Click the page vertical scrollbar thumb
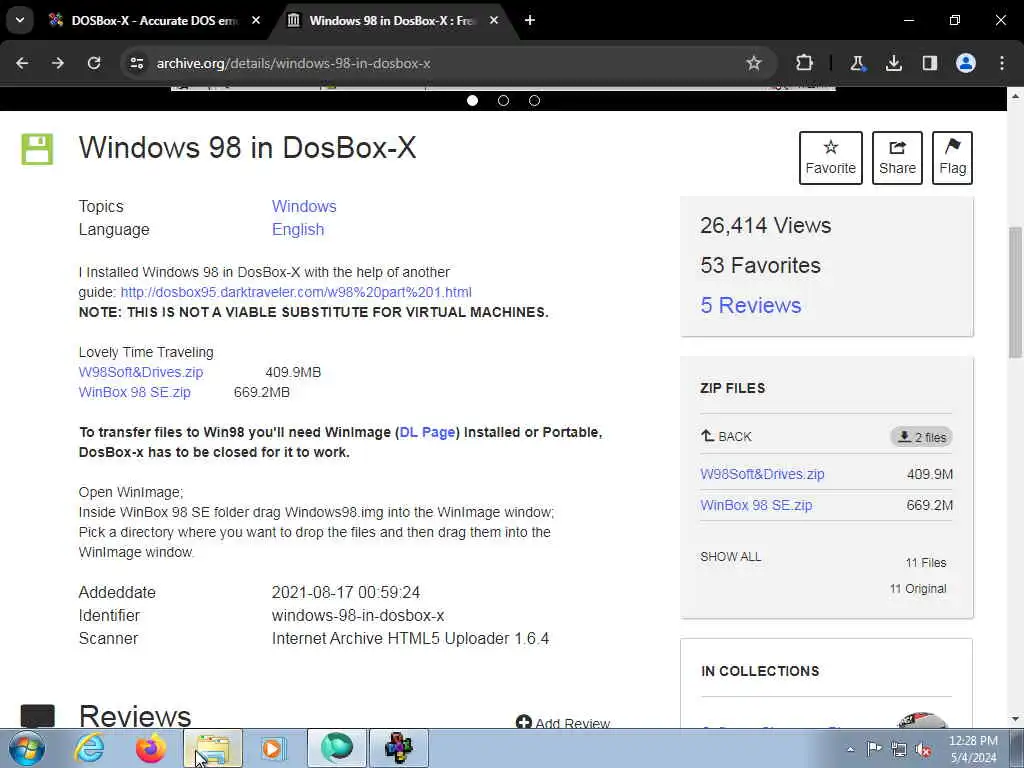1024x768 pixels. click(1015, 292)
